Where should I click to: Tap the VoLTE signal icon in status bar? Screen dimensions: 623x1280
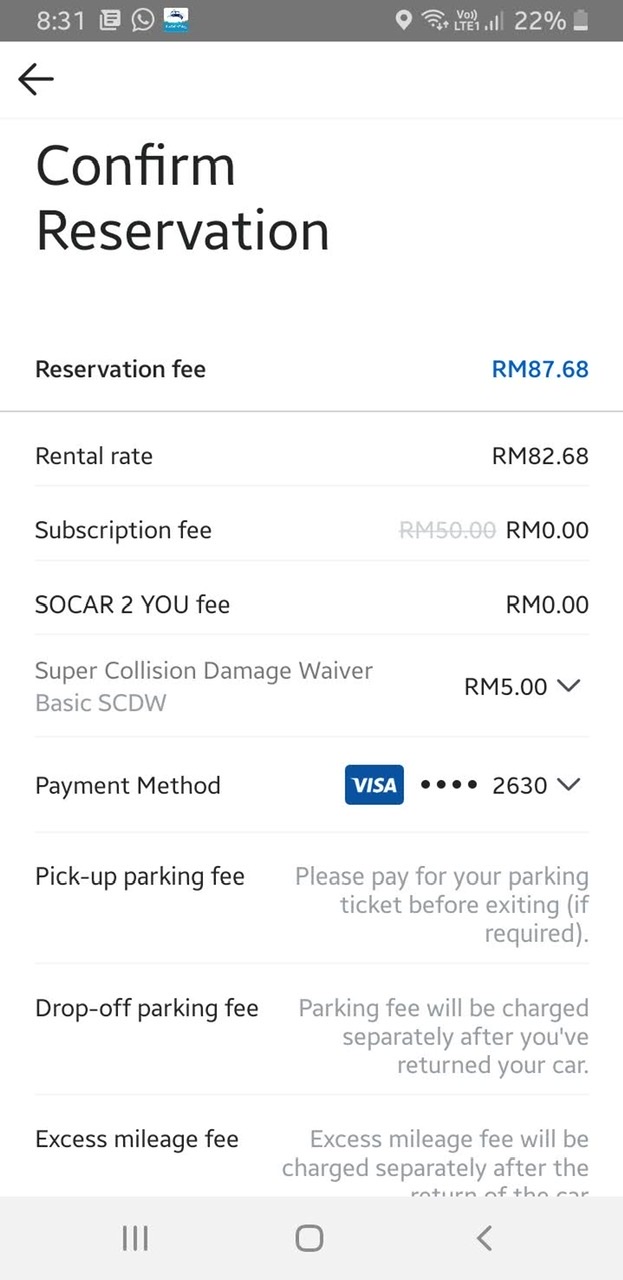click(470, 20)
